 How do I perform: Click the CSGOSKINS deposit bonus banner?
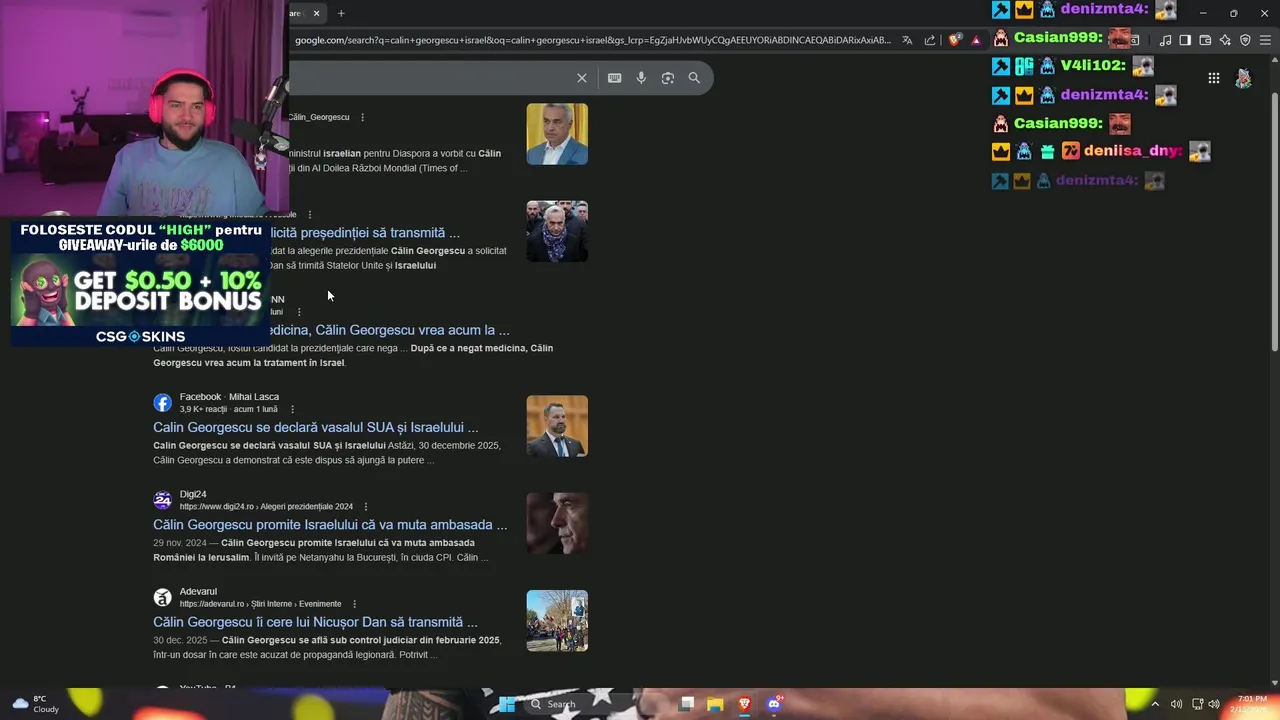(140, 282)
